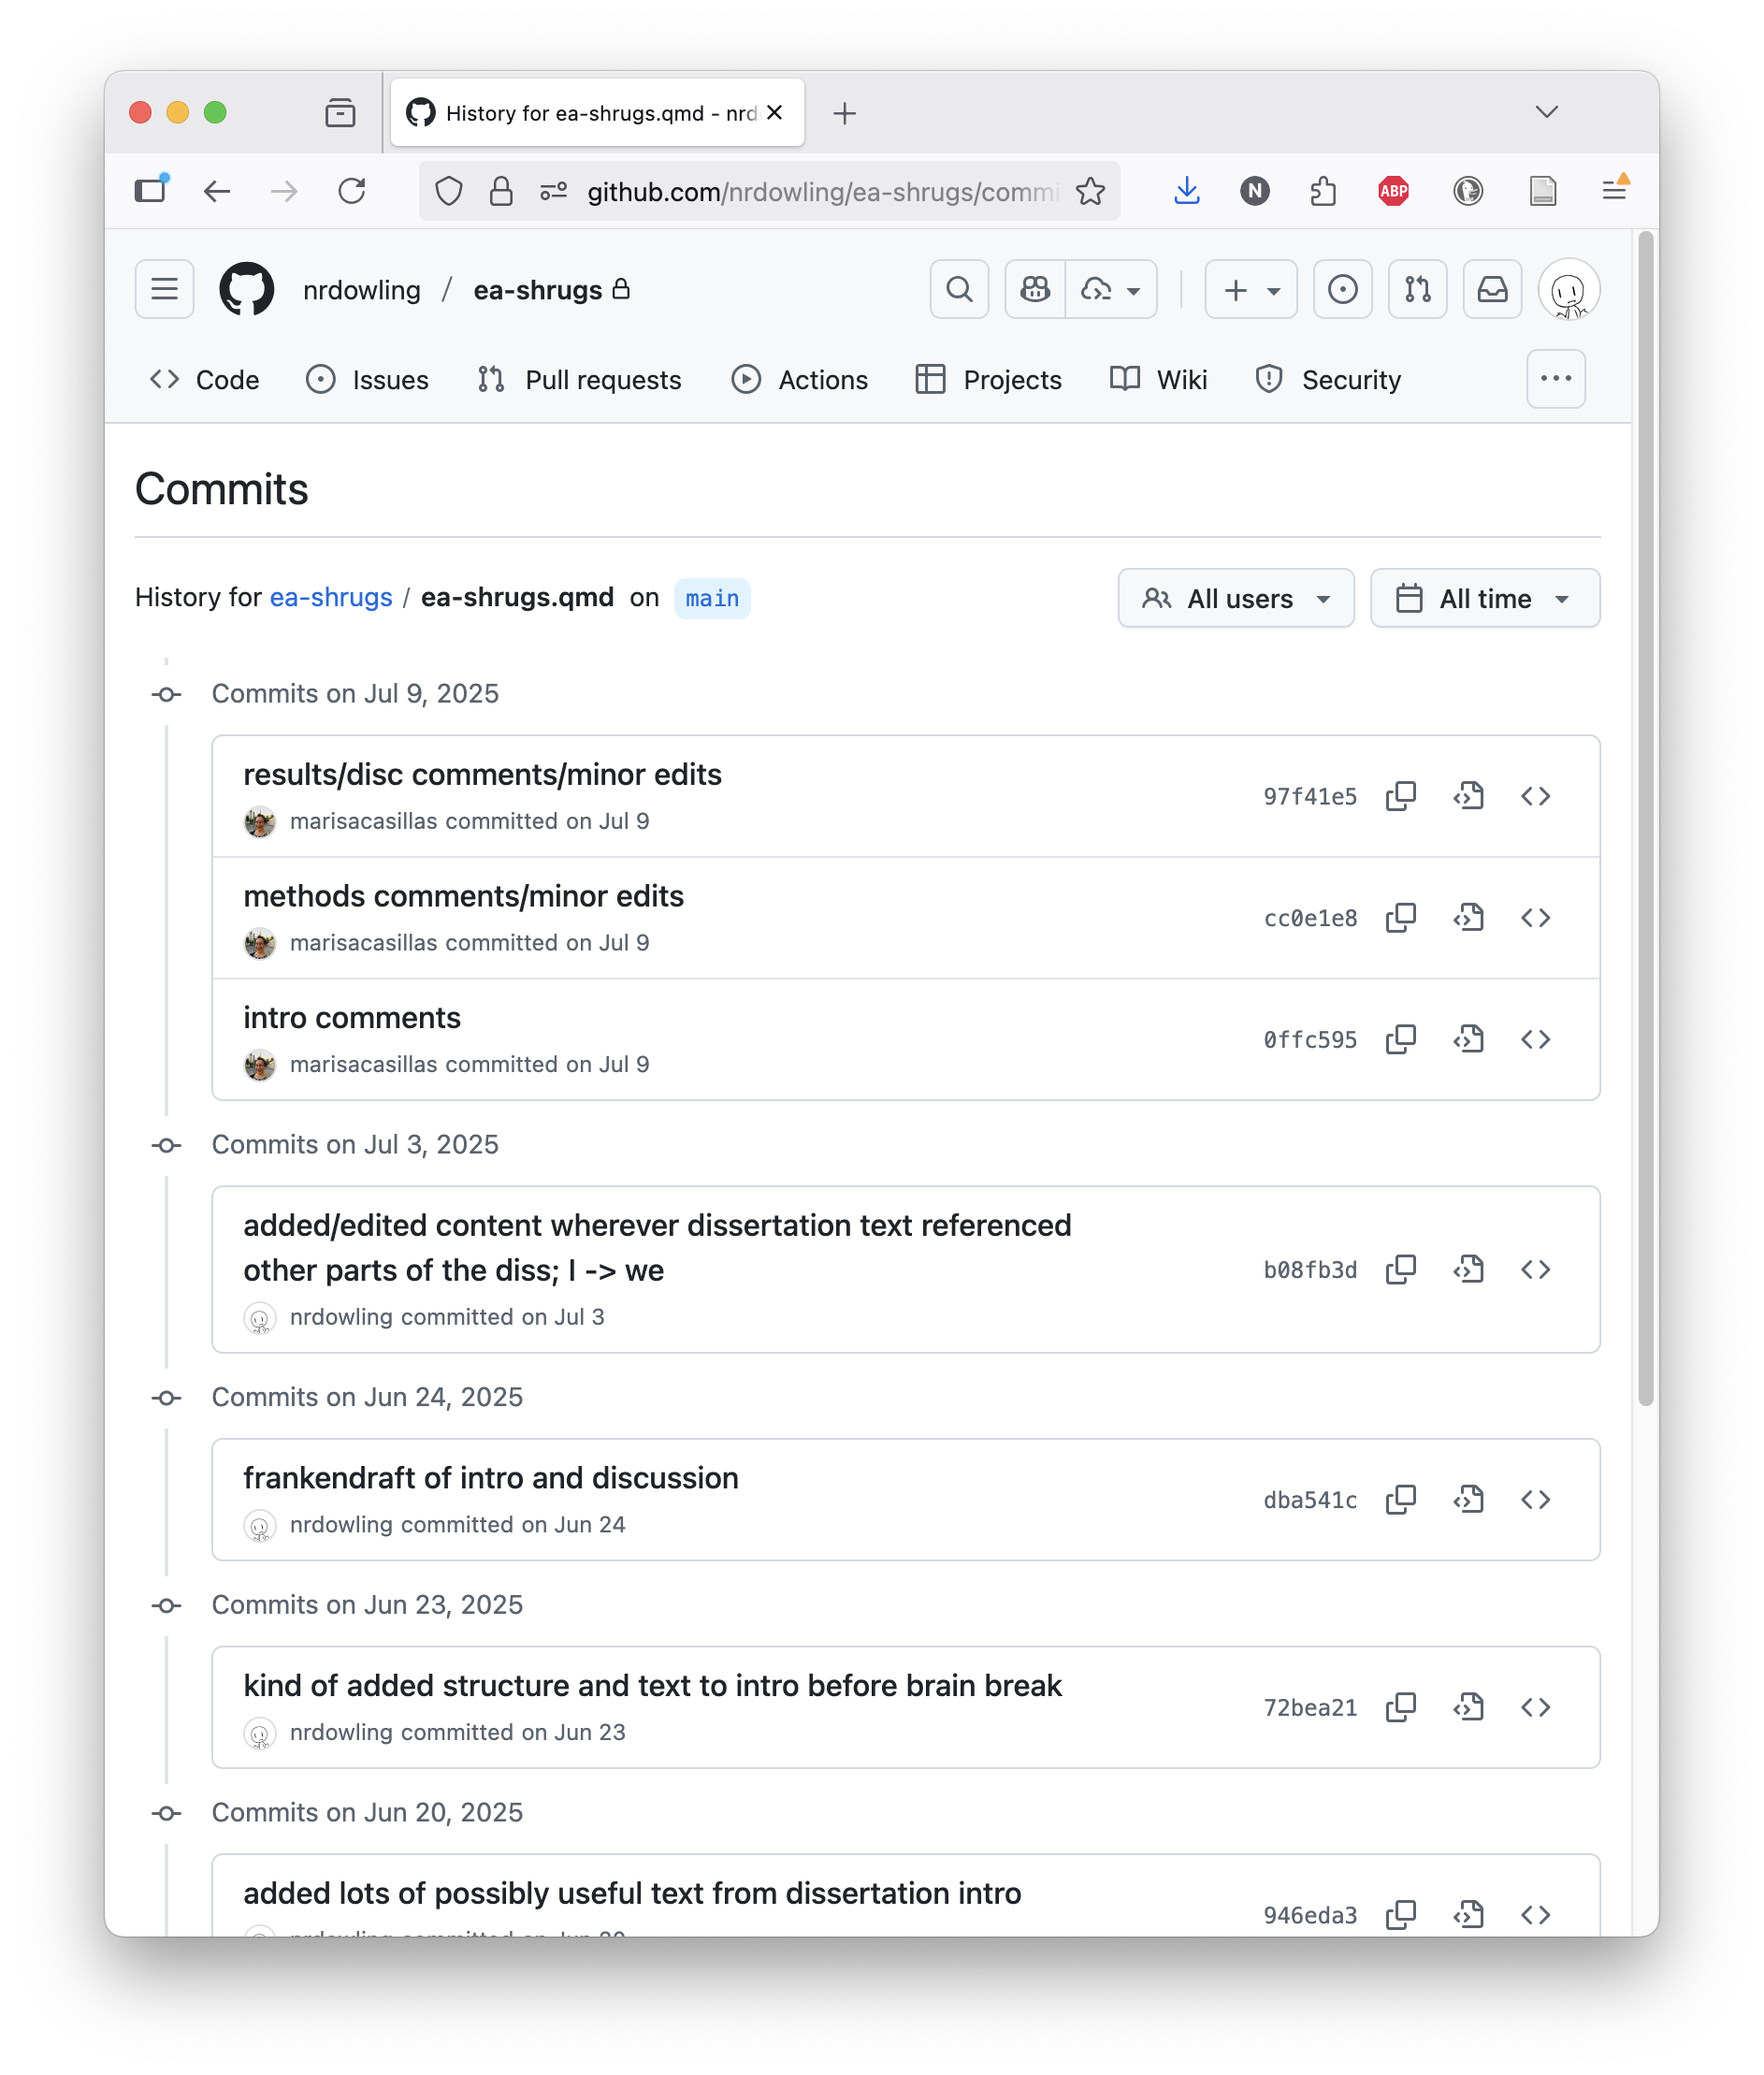The image size is (1764, 2075).
Task: Open the pull requests header icon
Action: tap(1417, 290)
